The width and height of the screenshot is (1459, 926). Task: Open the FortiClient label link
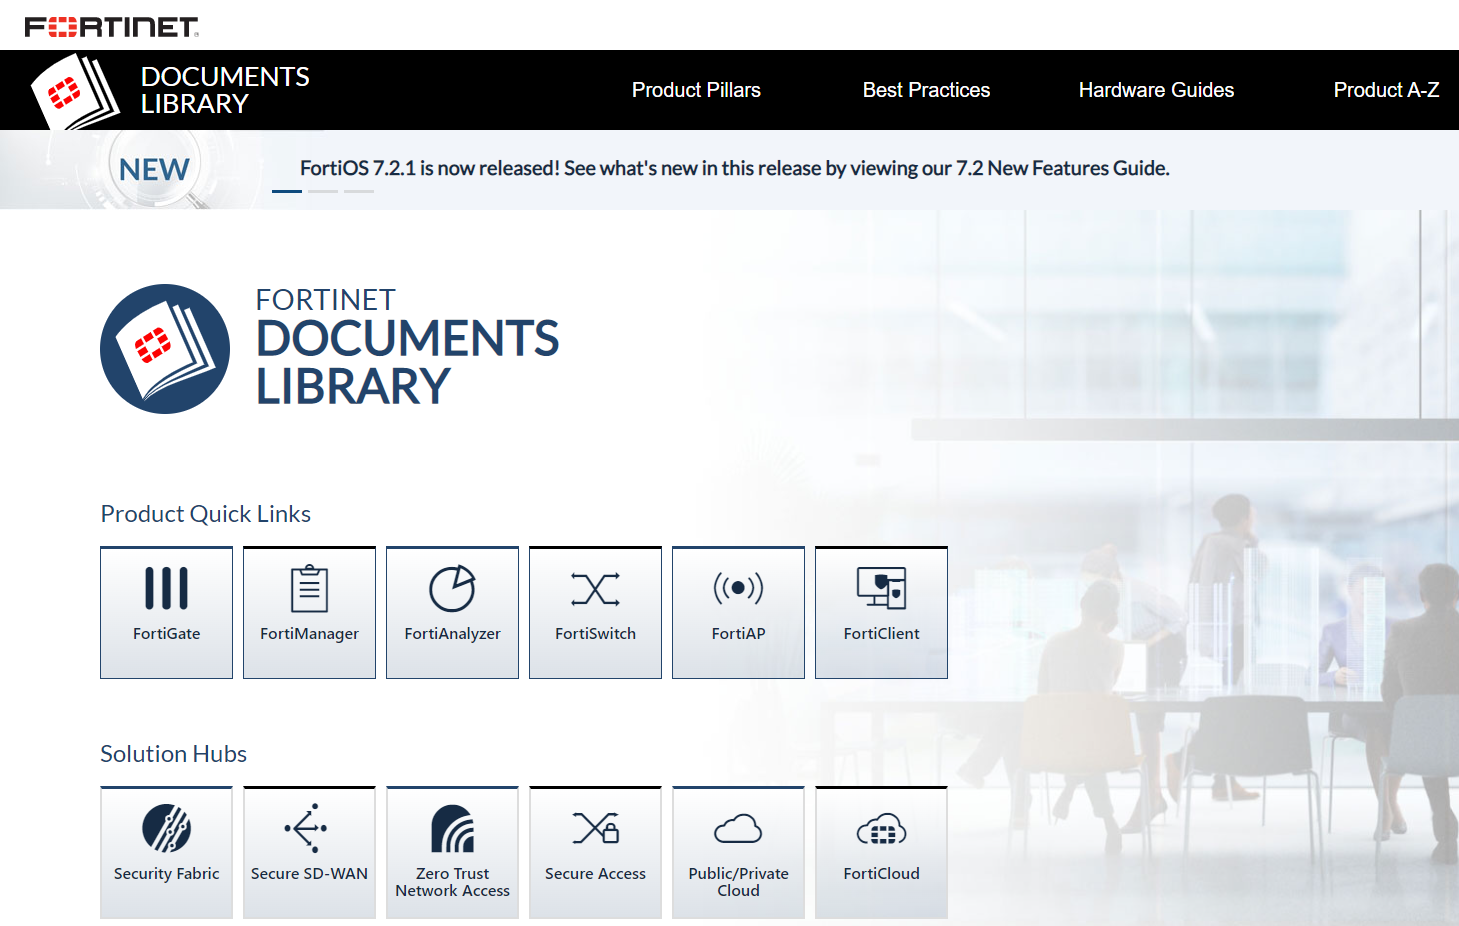[x=881, y=634]
